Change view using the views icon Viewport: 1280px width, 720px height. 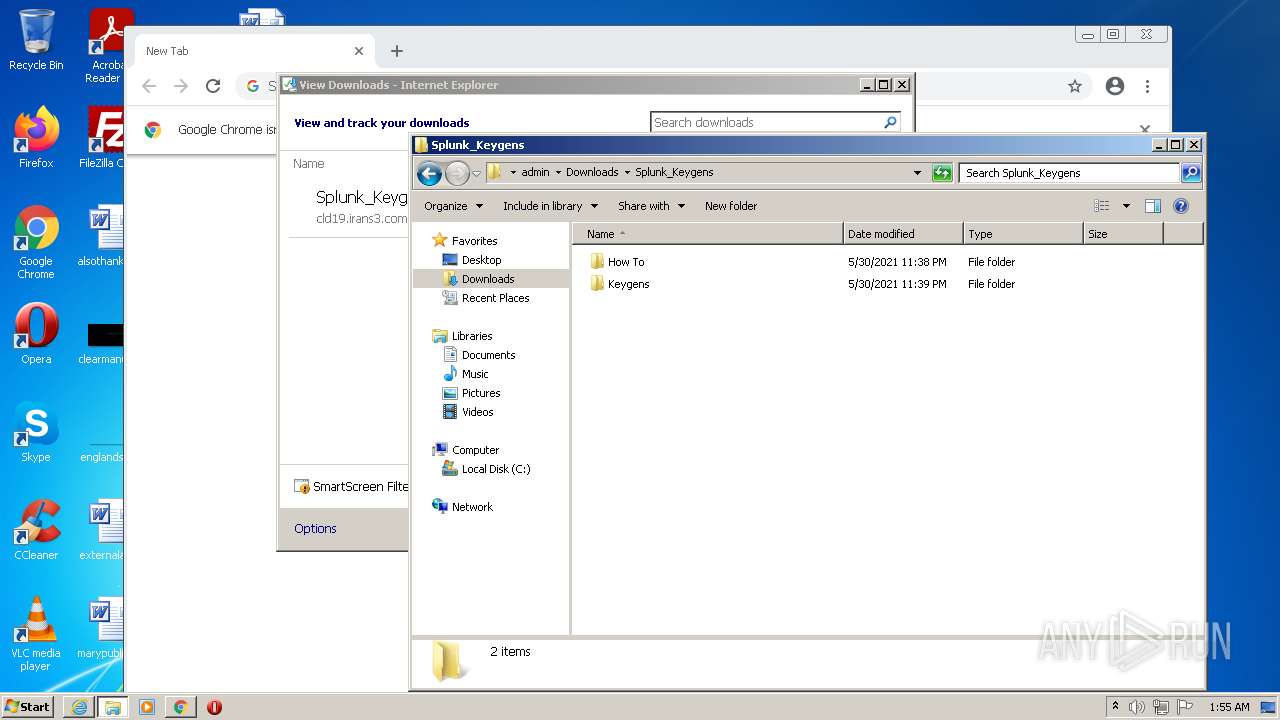click(1102, 206)
